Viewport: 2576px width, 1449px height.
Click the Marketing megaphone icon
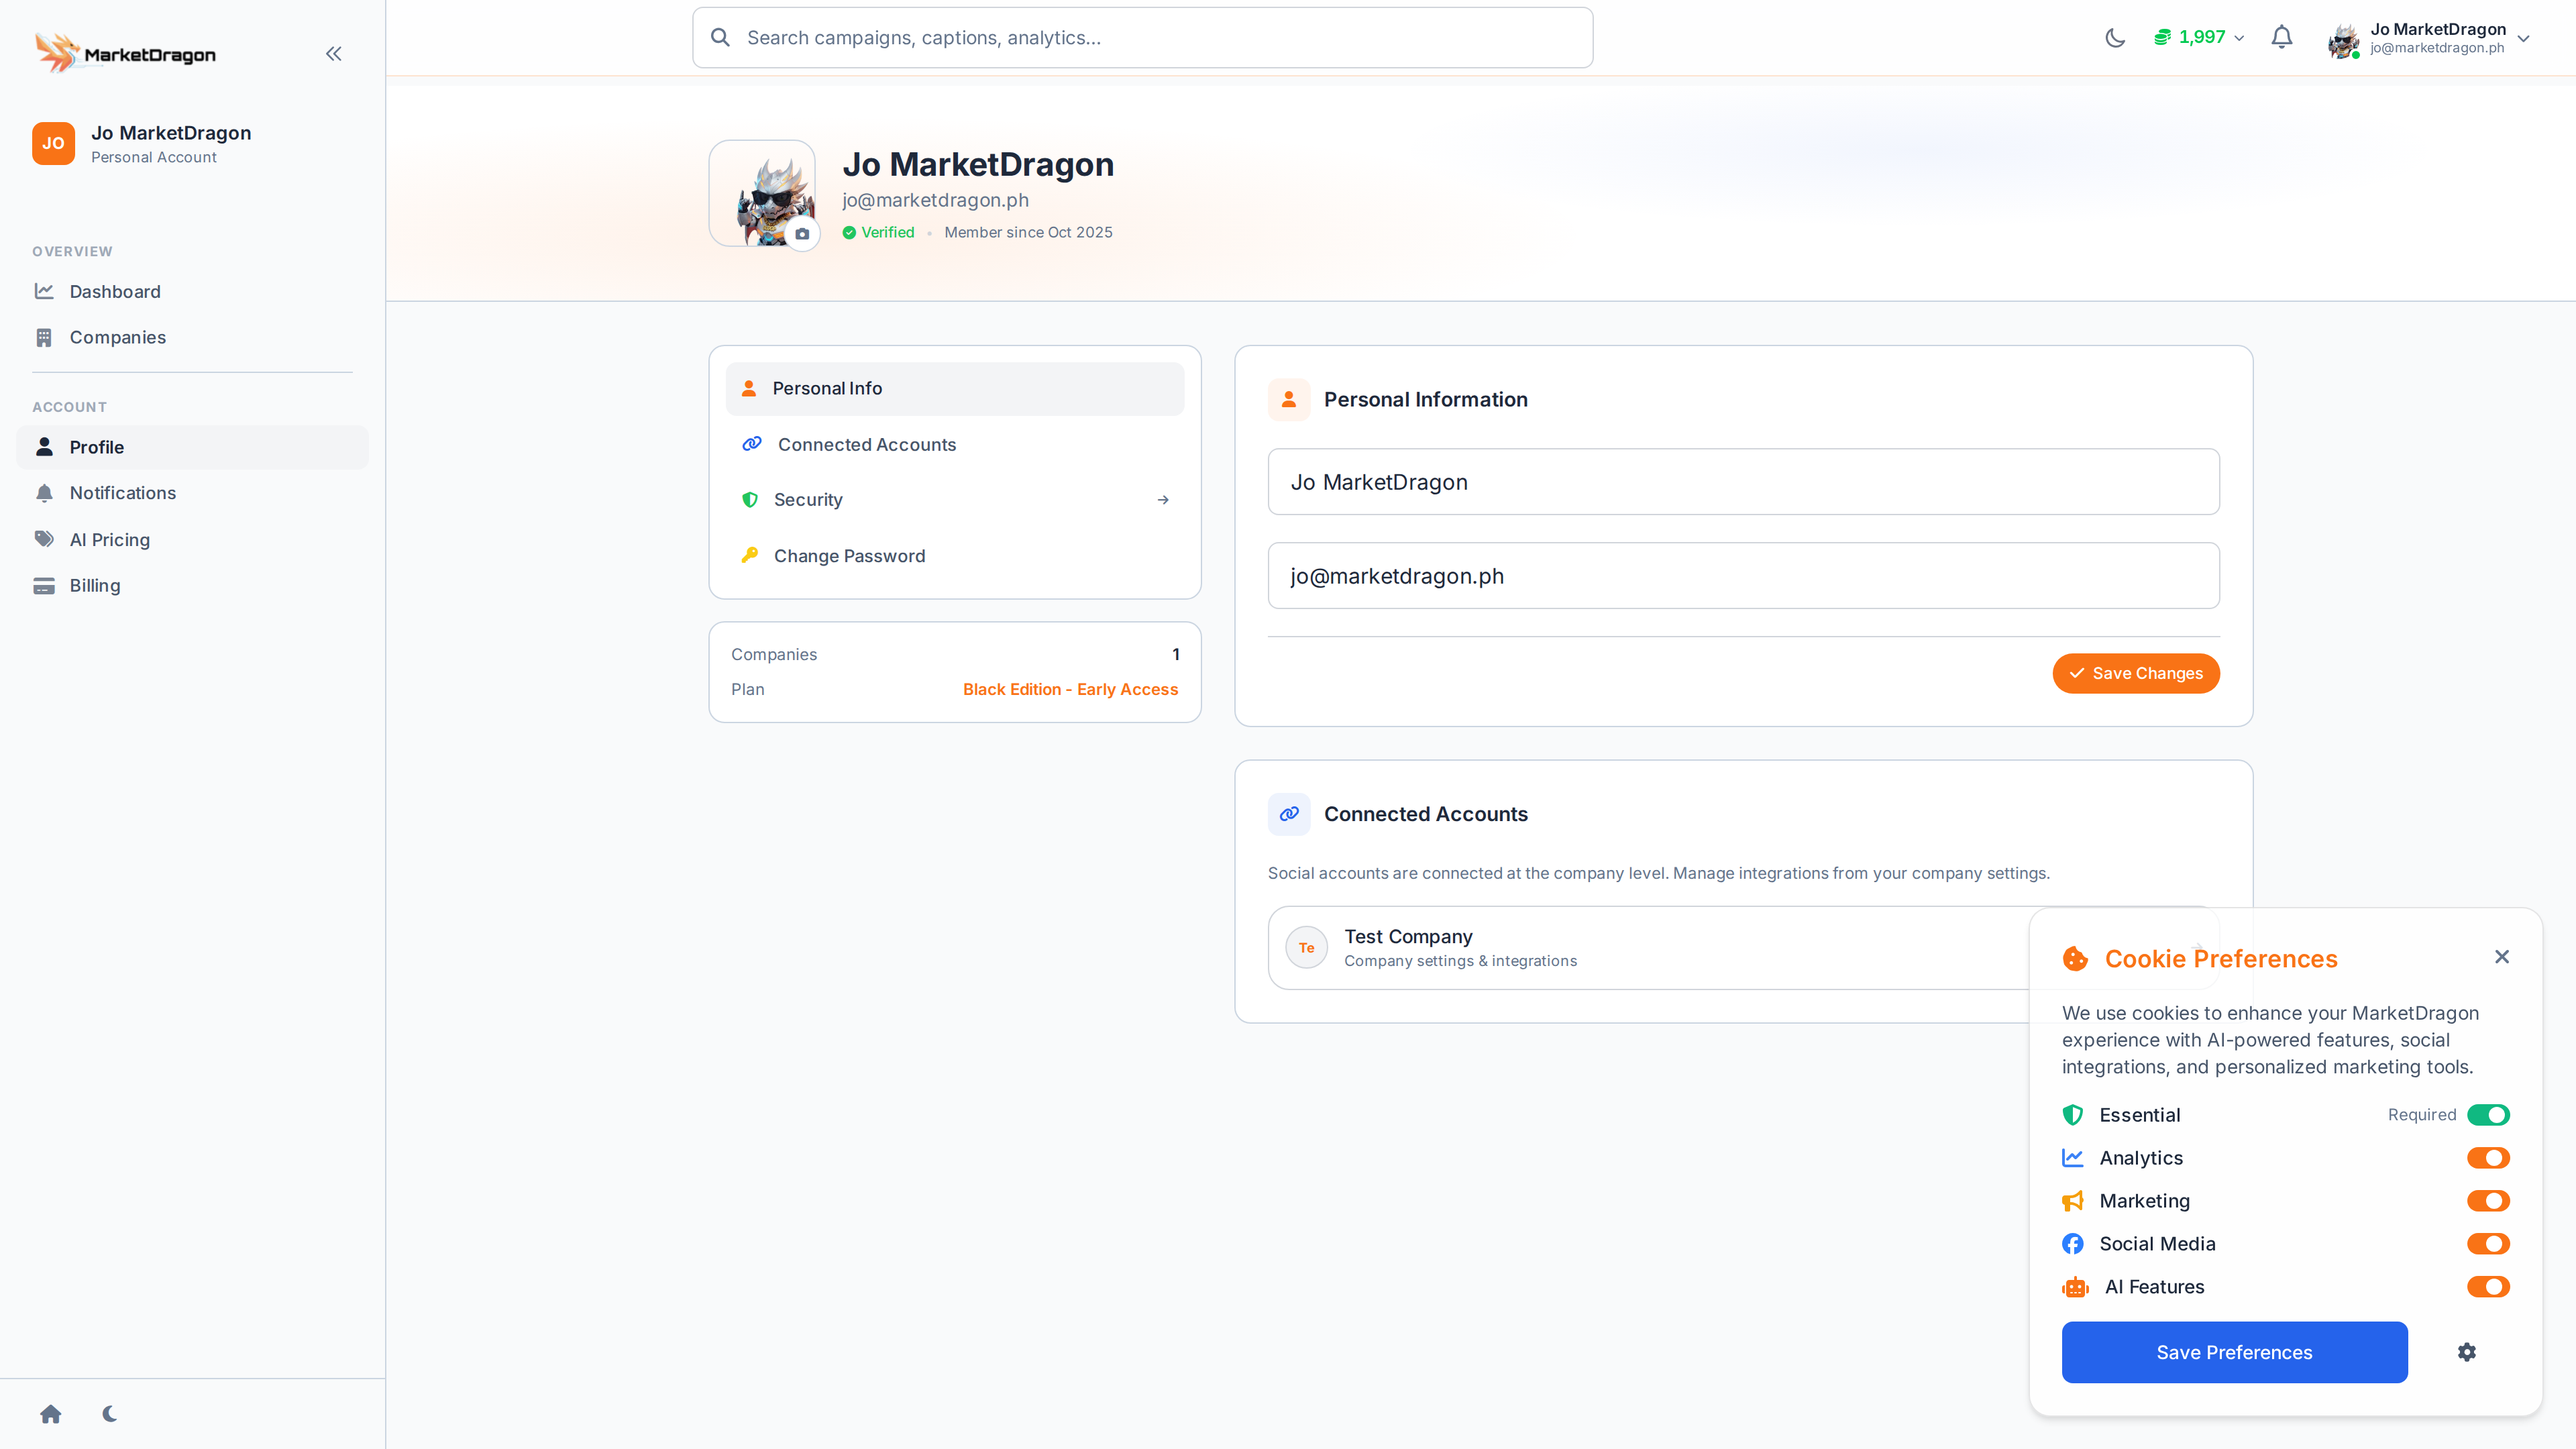coord(2073,1201)
